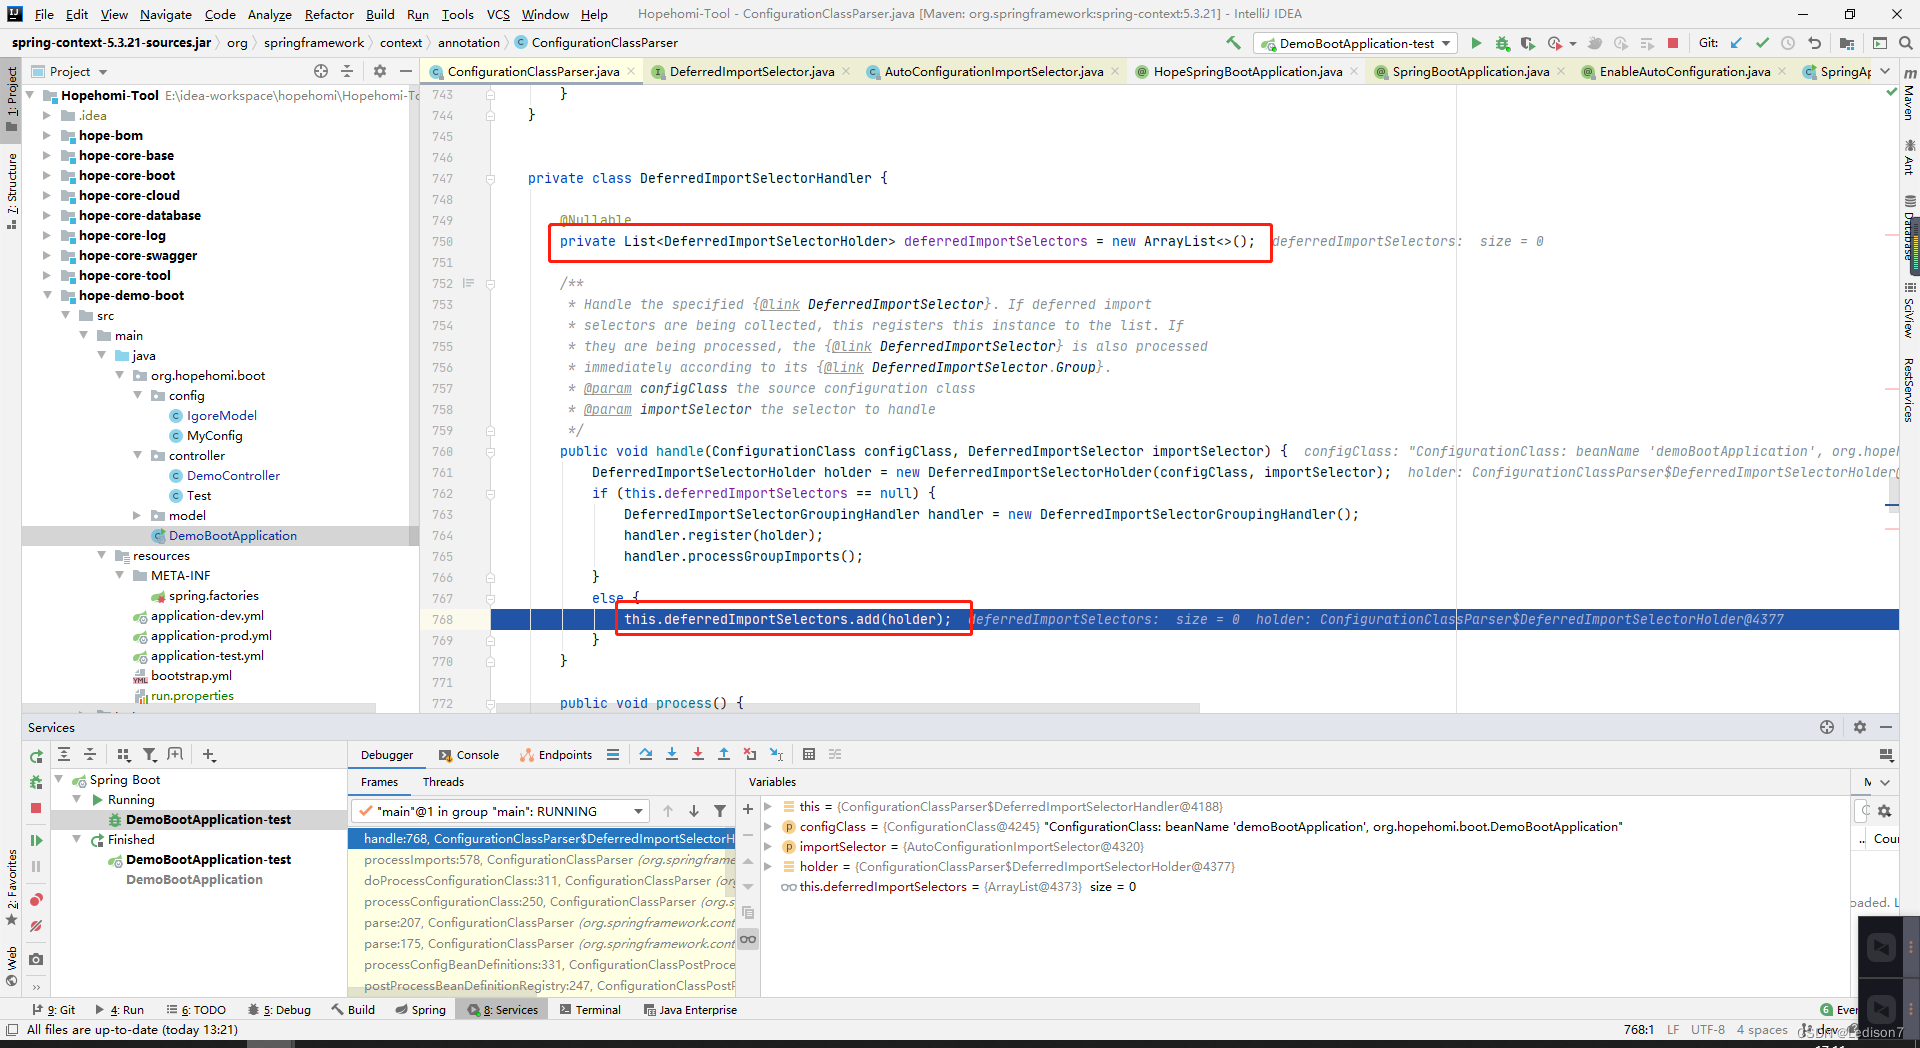Open Evaluate Expression calculator icon
The width and height of the screenshot is (1920, 1048).
(x=809, y=754)
